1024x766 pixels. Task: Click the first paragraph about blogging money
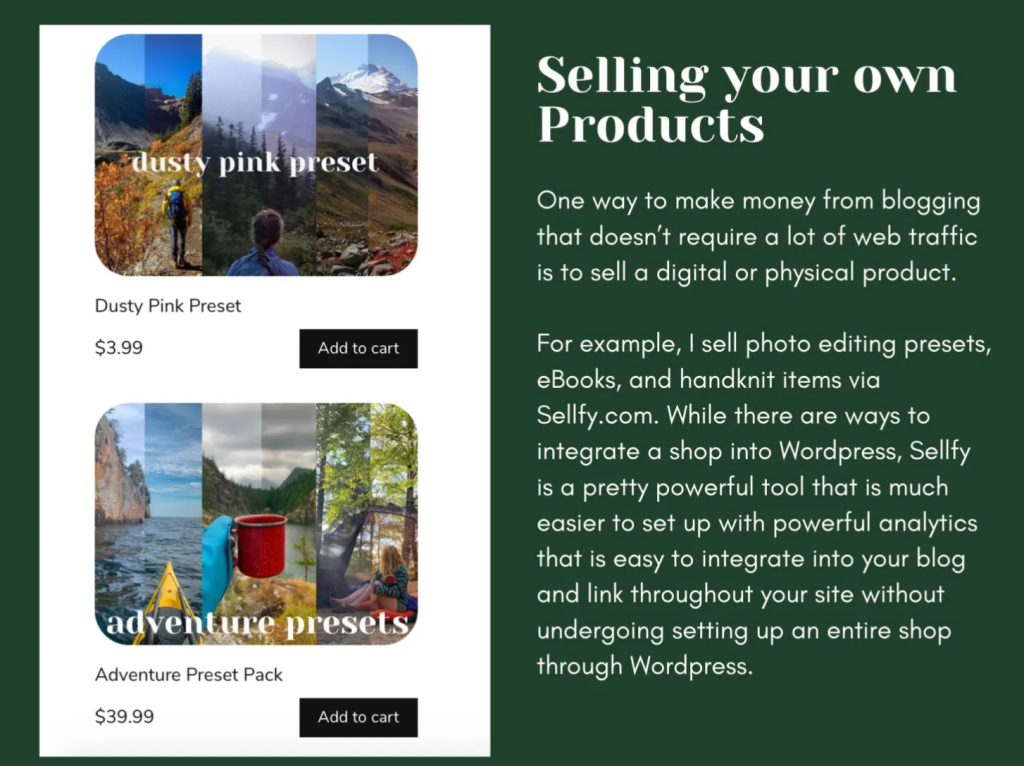tap(758, 236)
